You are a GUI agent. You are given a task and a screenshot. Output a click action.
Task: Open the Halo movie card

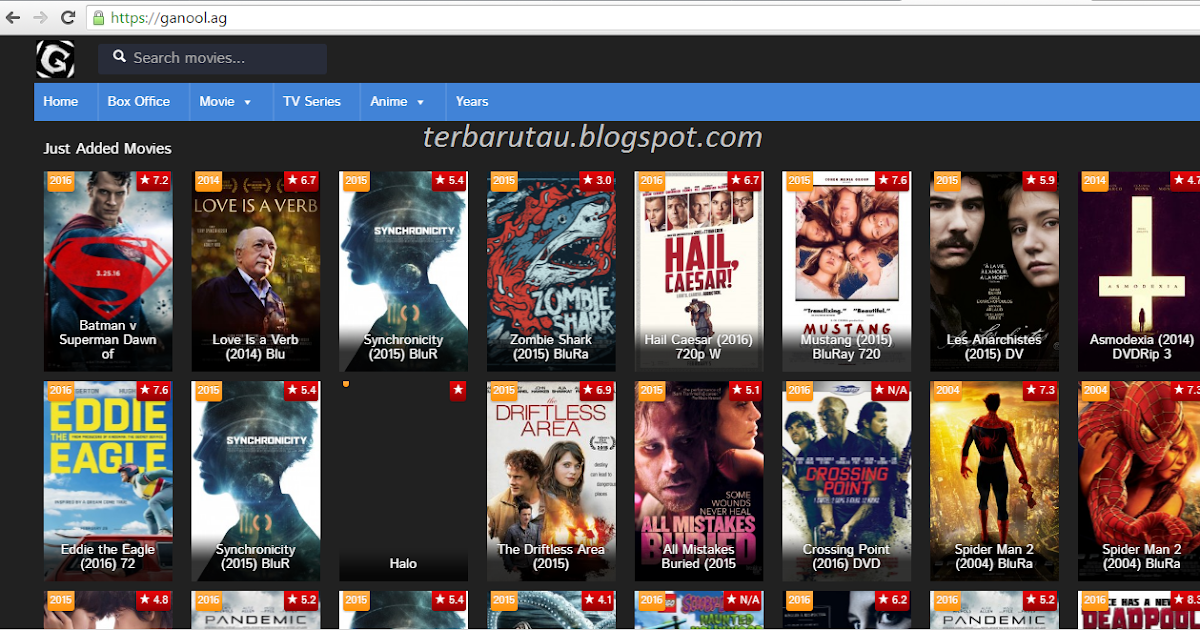403,481
